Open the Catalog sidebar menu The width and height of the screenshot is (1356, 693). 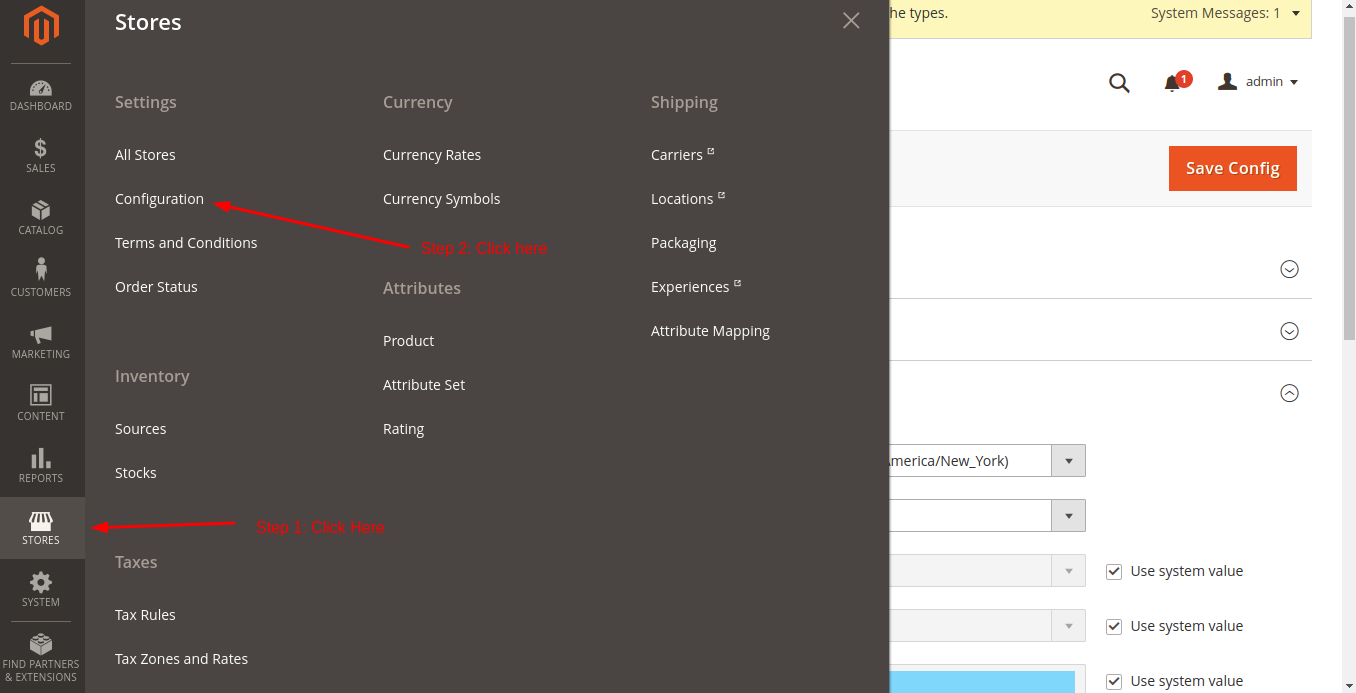[41, 219]
